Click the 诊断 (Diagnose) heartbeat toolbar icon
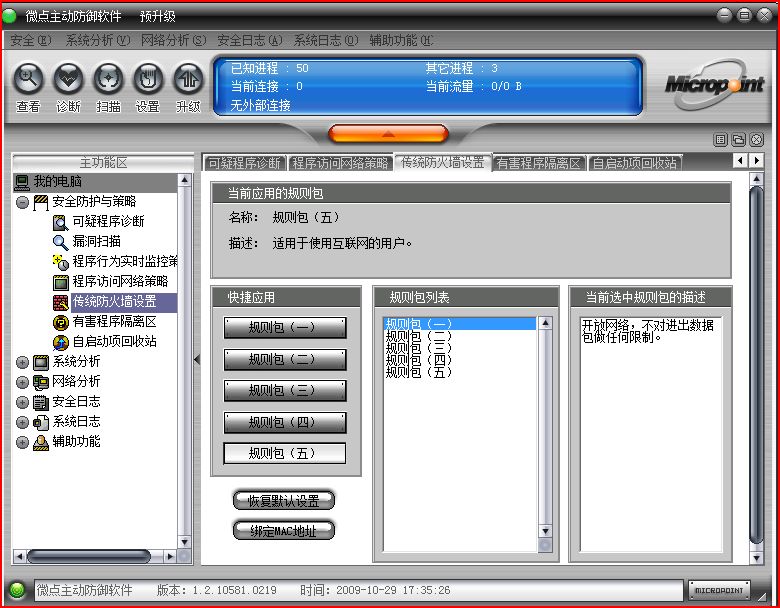Image resolution: width=780 pixels, height=608 pixels. [x=68, y=78]
